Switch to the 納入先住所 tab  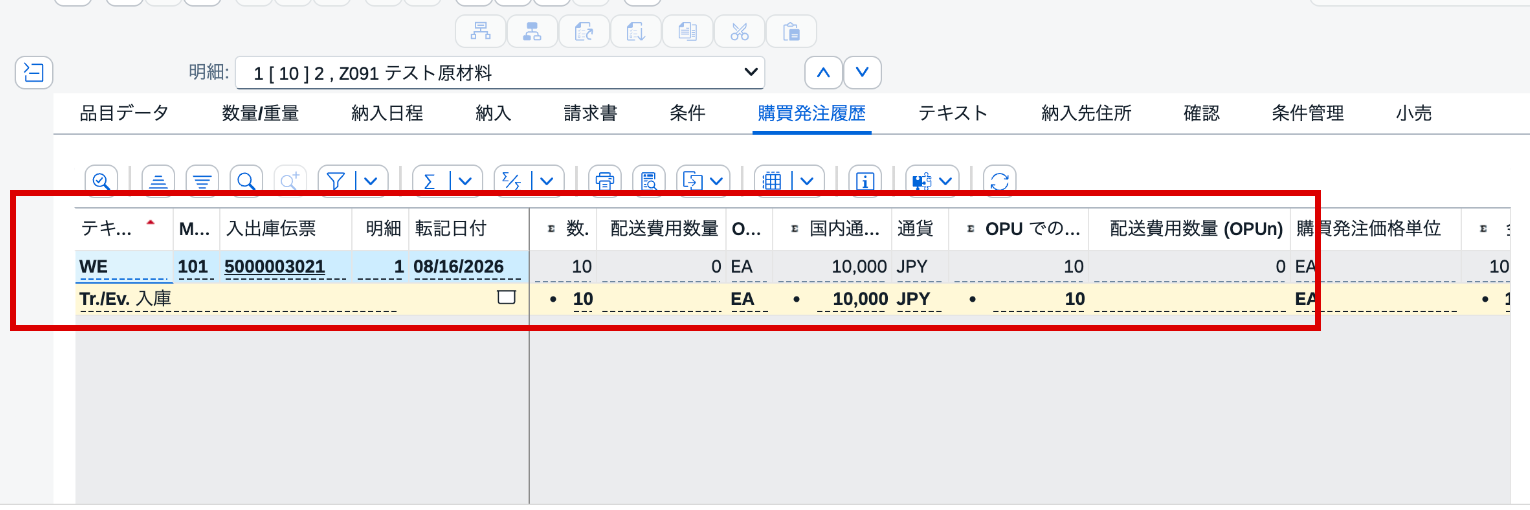1086,114
